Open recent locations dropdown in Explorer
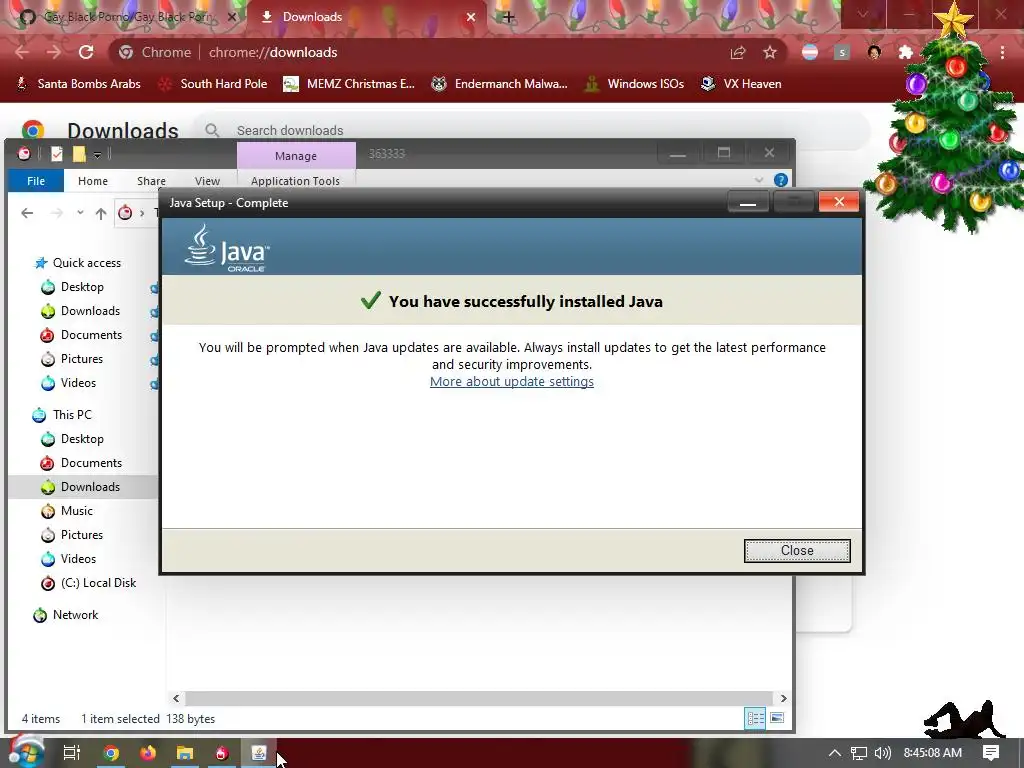Viewport: 1024px width, 768px height. [x=80, y=213]
